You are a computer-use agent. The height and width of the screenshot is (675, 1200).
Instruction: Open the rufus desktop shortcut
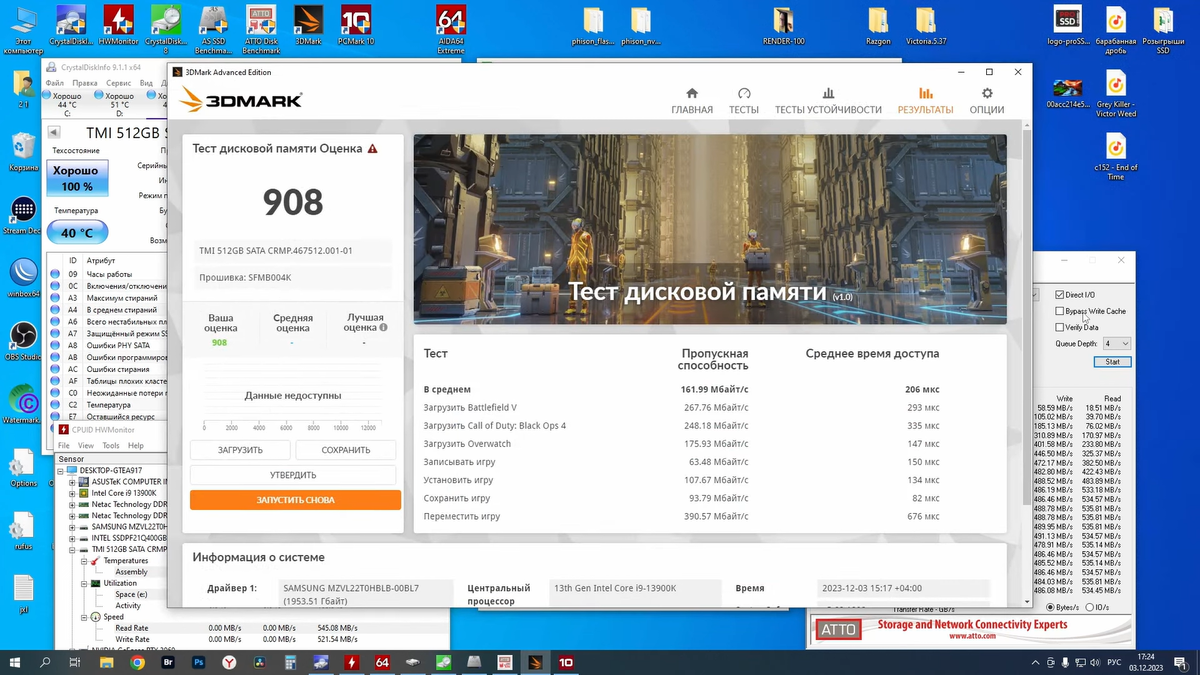(x=23, y=530)
